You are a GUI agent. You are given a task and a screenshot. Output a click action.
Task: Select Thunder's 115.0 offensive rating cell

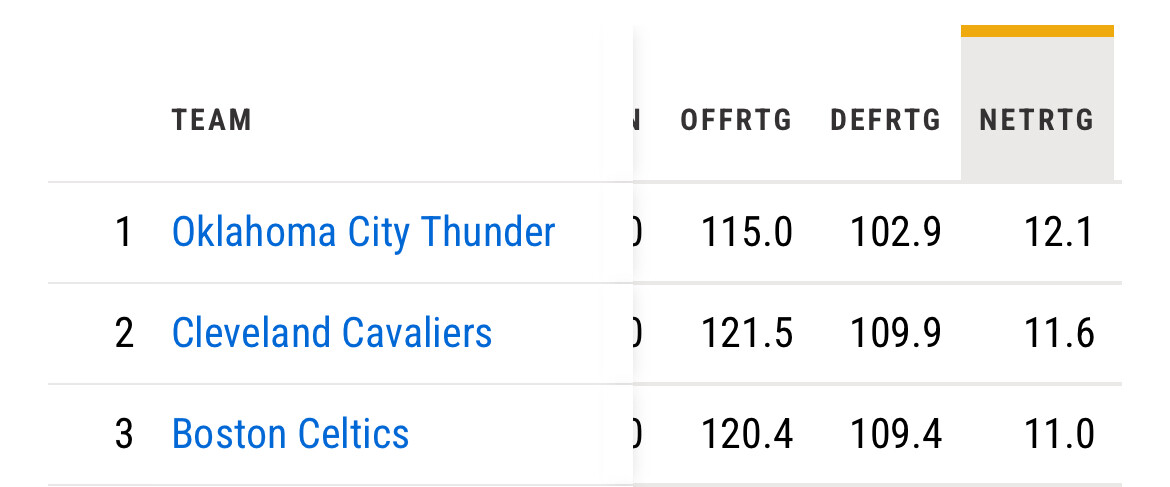tap(746, 232)
